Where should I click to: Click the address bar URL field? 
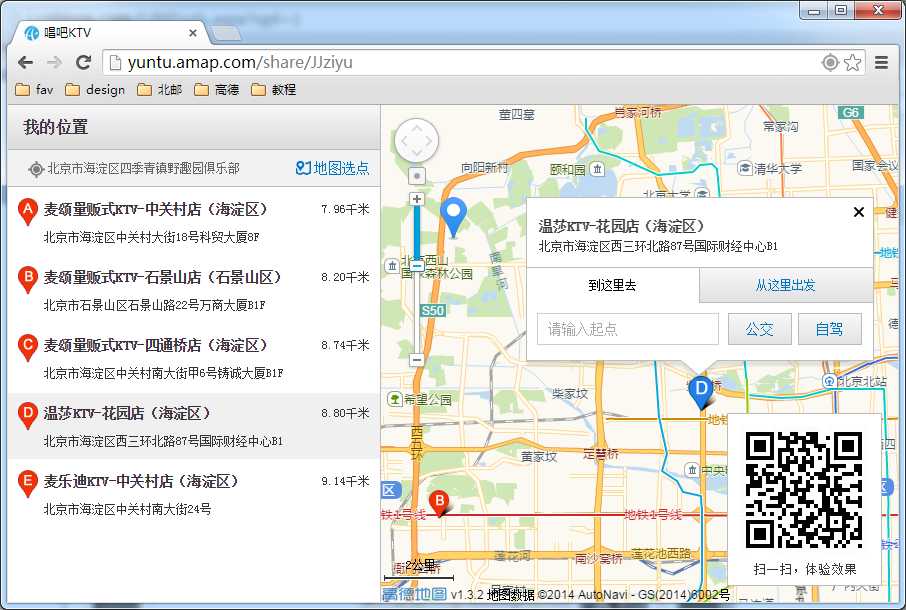(462, 62)
